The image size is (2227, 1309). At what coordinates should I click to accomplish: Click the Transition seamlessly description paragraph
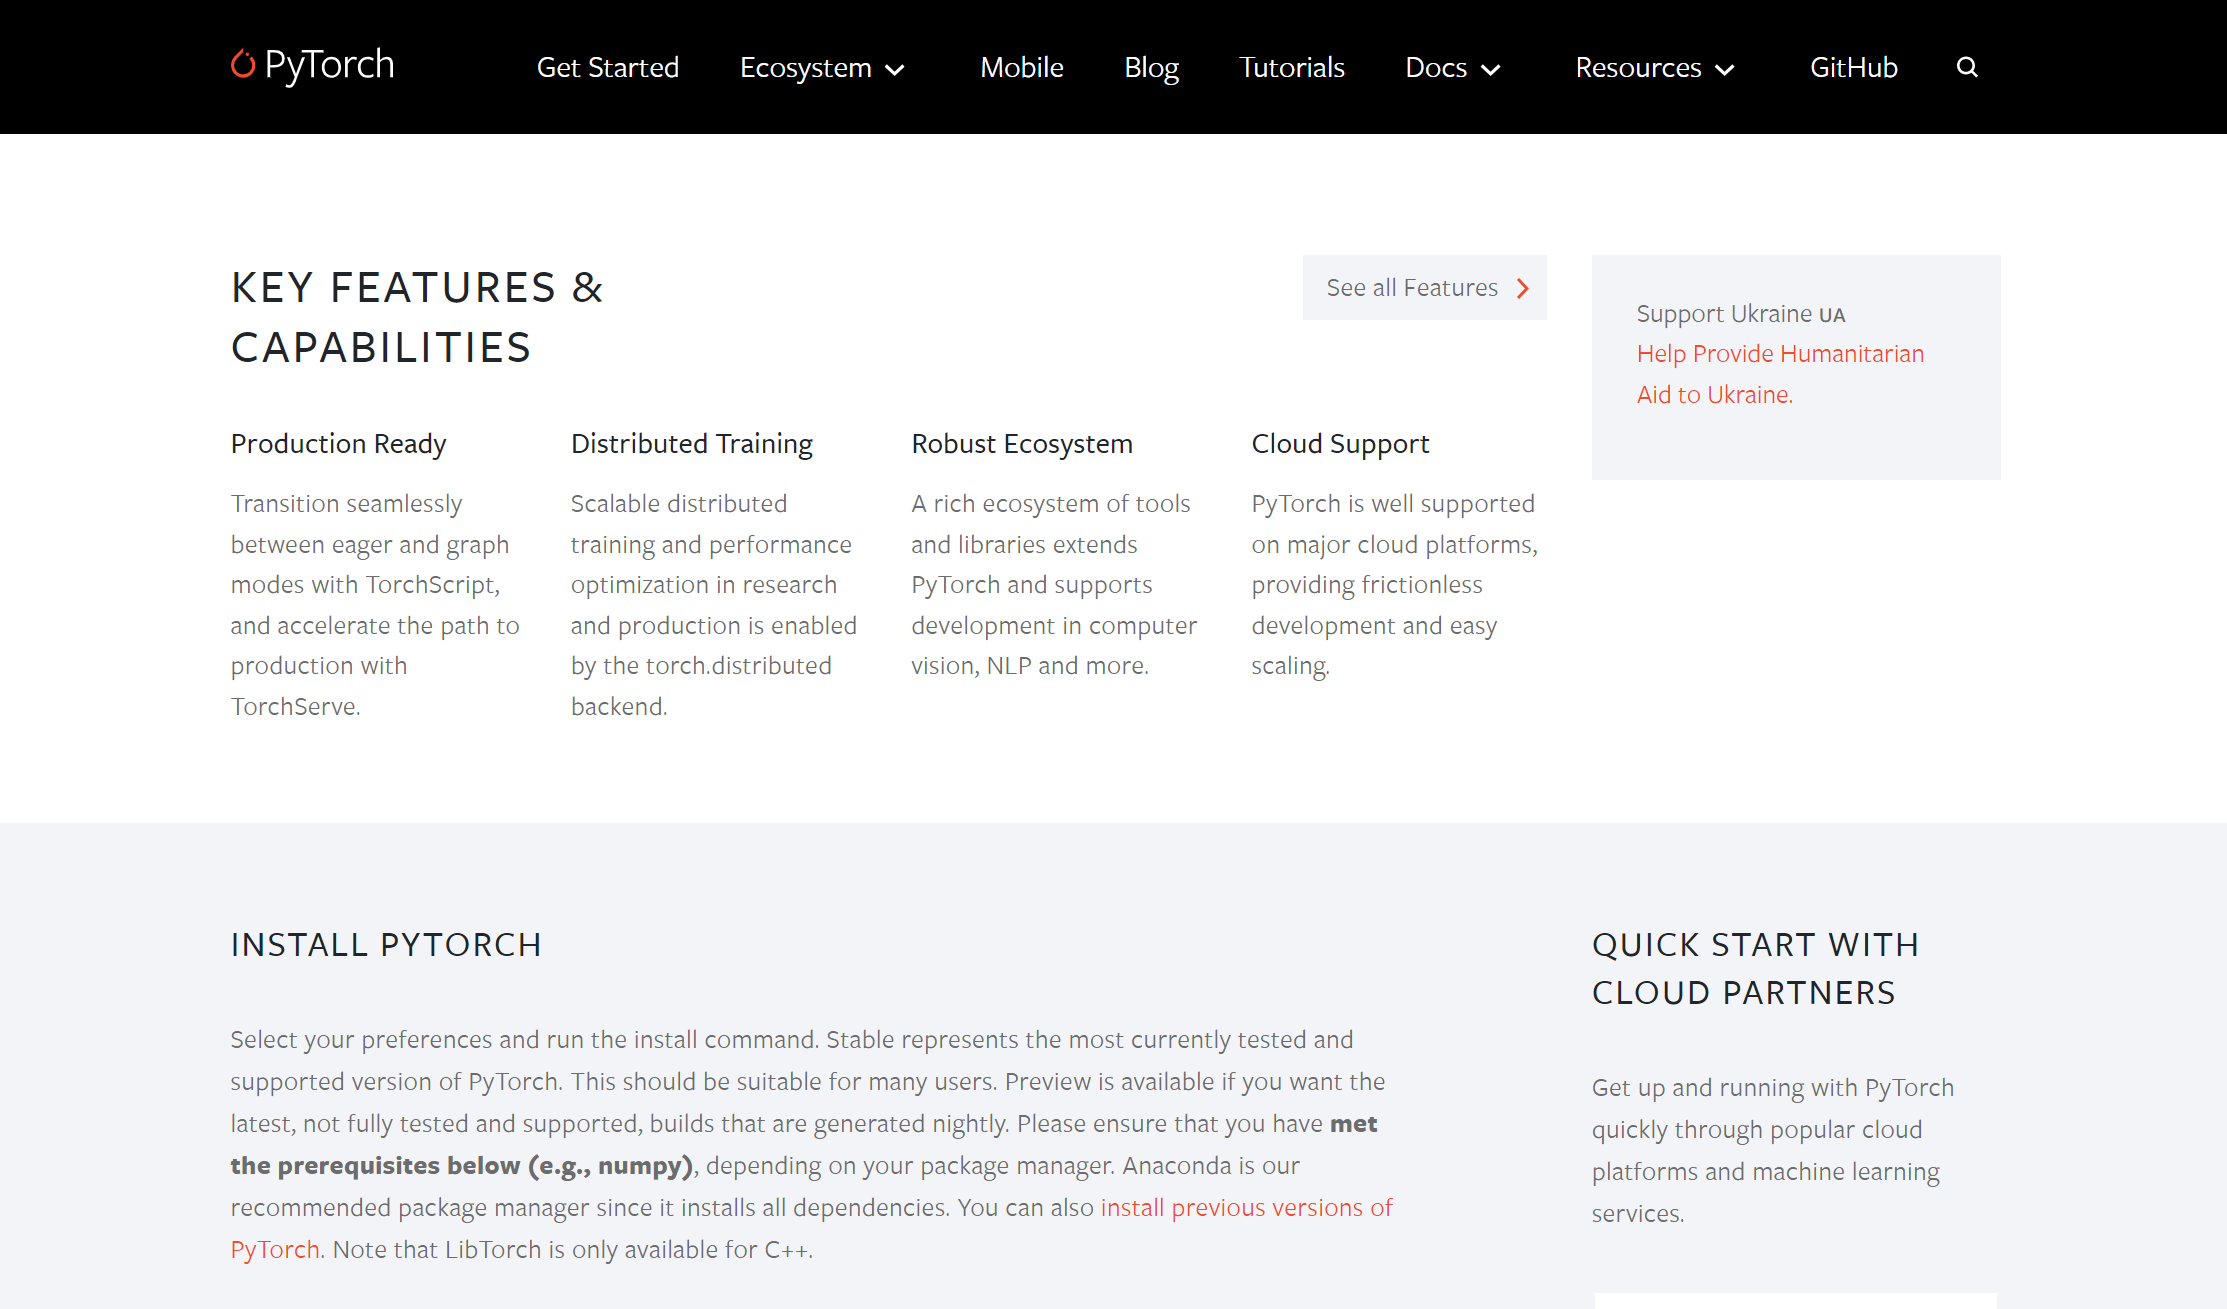pos(375,605)
